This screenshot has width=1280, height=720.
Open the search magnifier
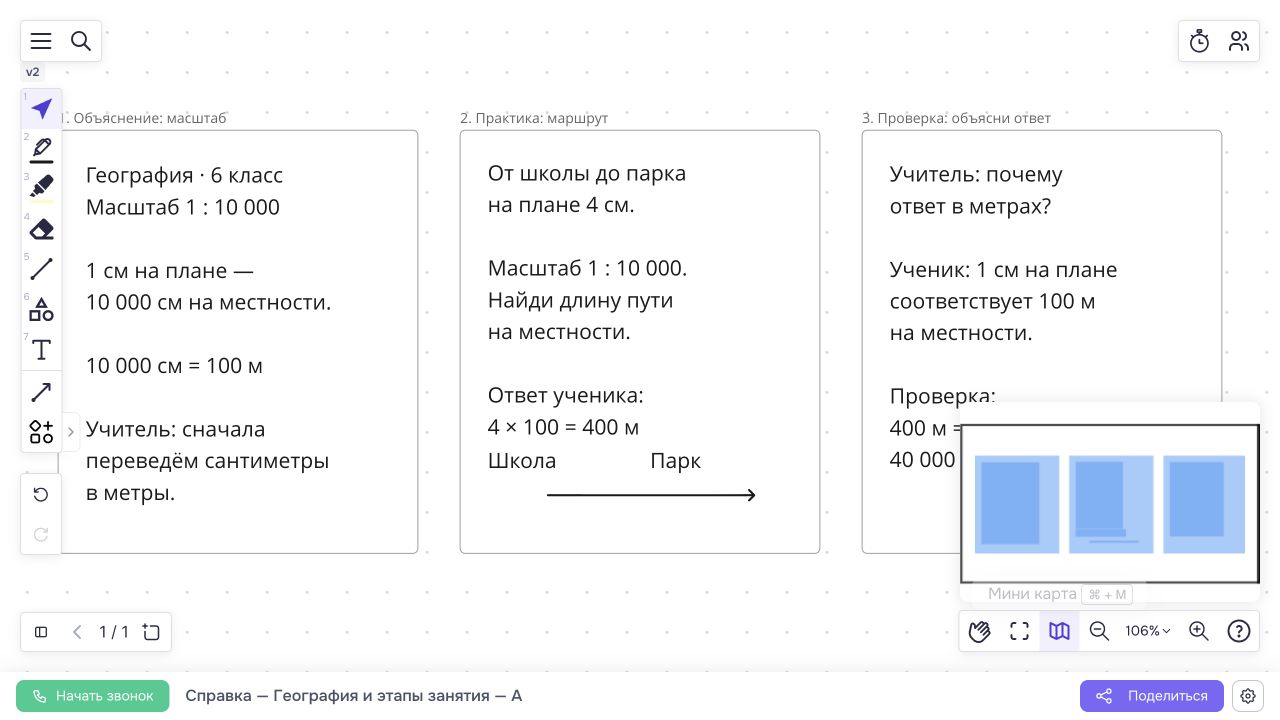81,41
